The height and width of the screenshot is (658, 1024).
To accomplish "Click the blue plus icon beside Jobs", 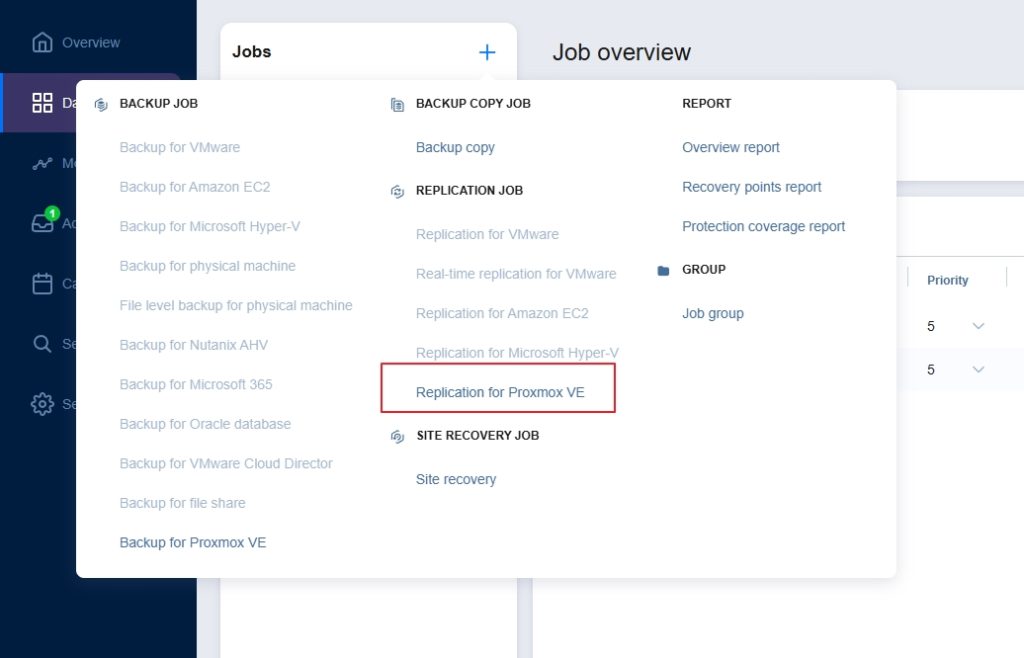I will pyautogui.click(x=487, y=52).
